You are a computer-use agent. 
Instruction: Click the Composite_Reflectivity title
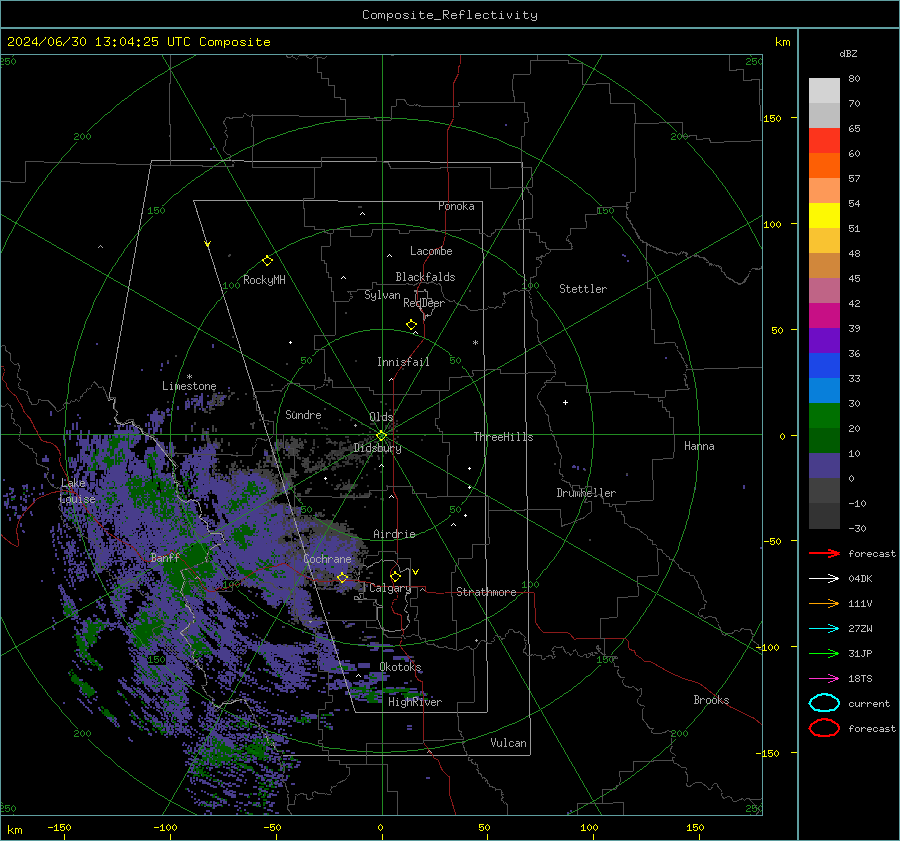point(450,15)
